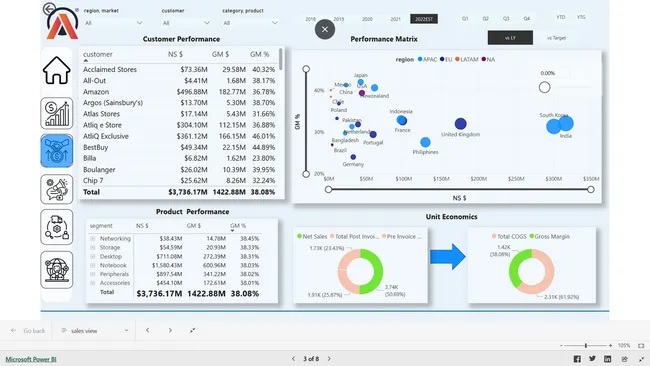This screenshot has width=650, height=366.
Task: Sort product table by segment header
Action: tap(101, 226)
